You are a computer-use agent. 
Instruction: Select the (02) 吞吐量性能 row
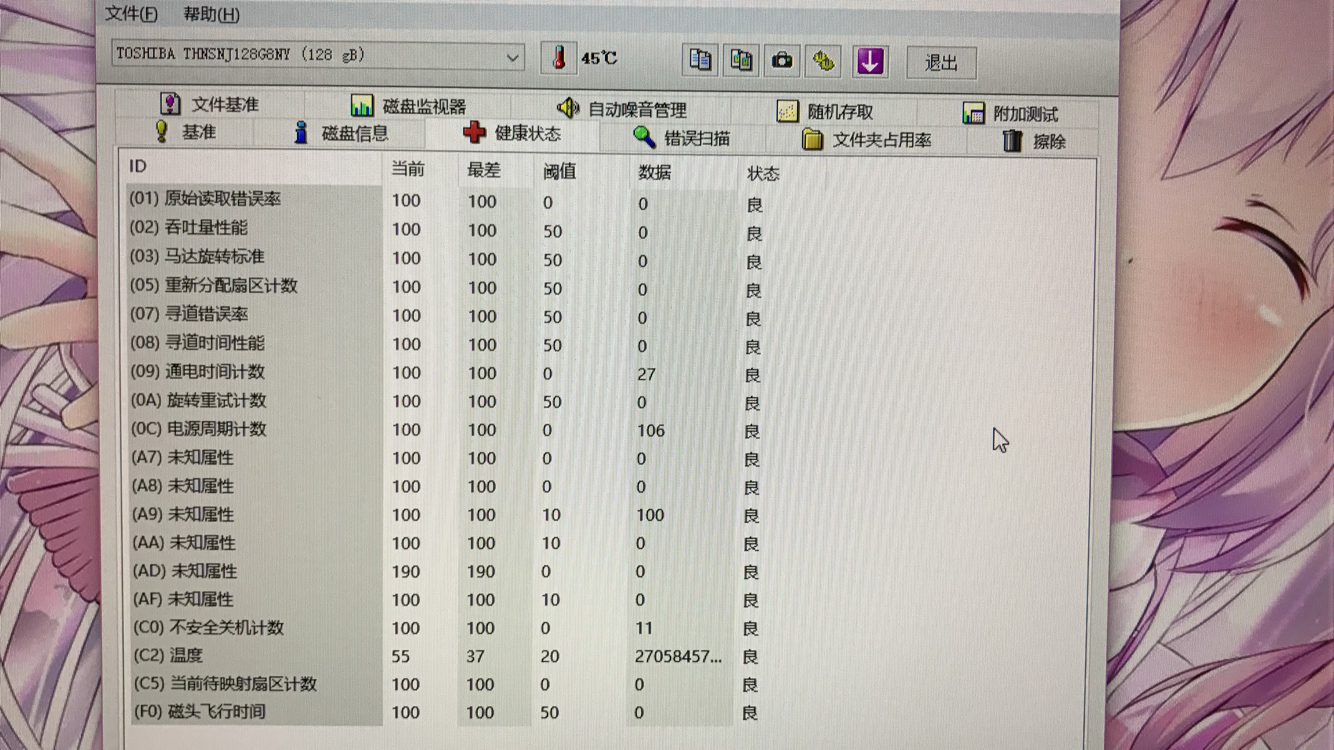[x=446, y=229]
